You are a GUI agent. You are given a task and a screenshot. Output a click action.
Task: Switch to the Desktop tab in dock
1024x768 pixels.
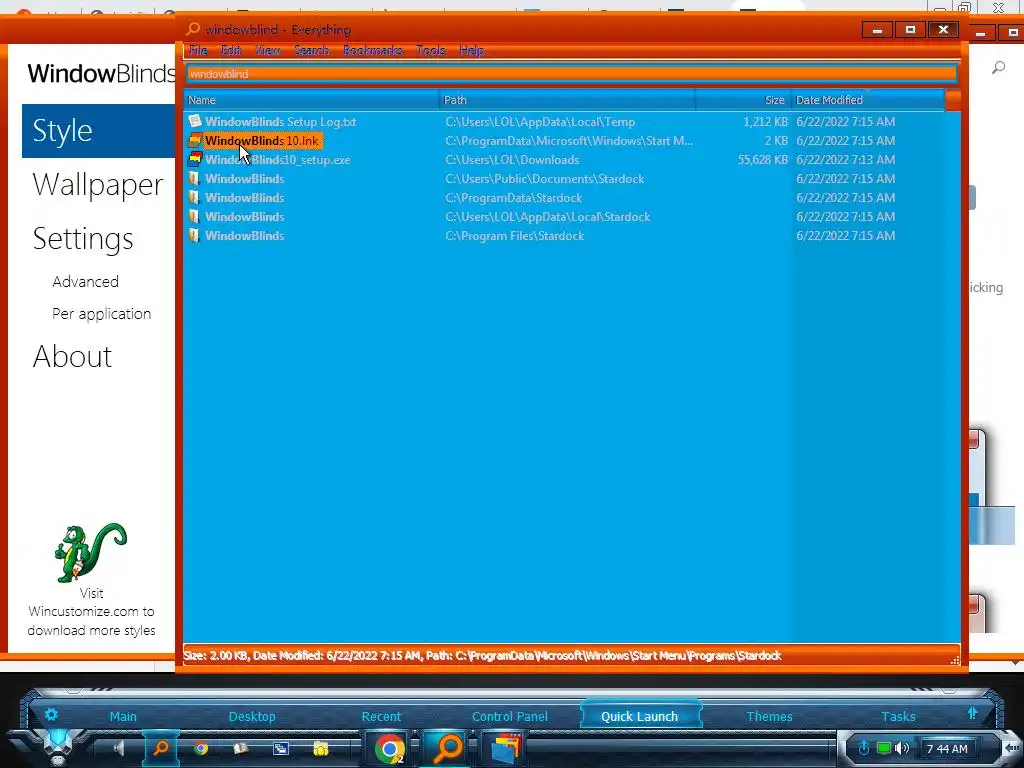tap(252, 716)
